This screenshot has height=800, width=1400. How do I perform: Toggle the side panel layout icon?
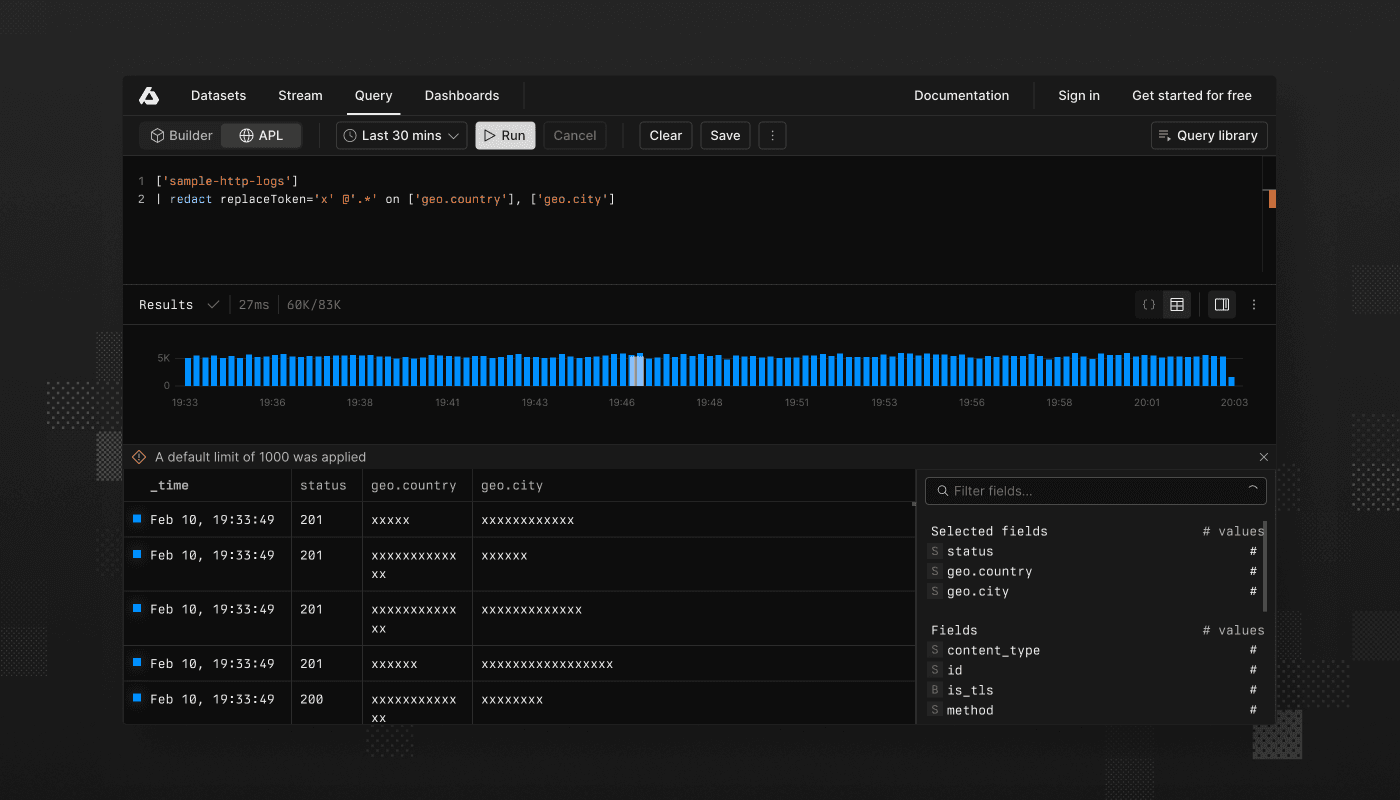pyautogui.click(x=1221, y=304)
